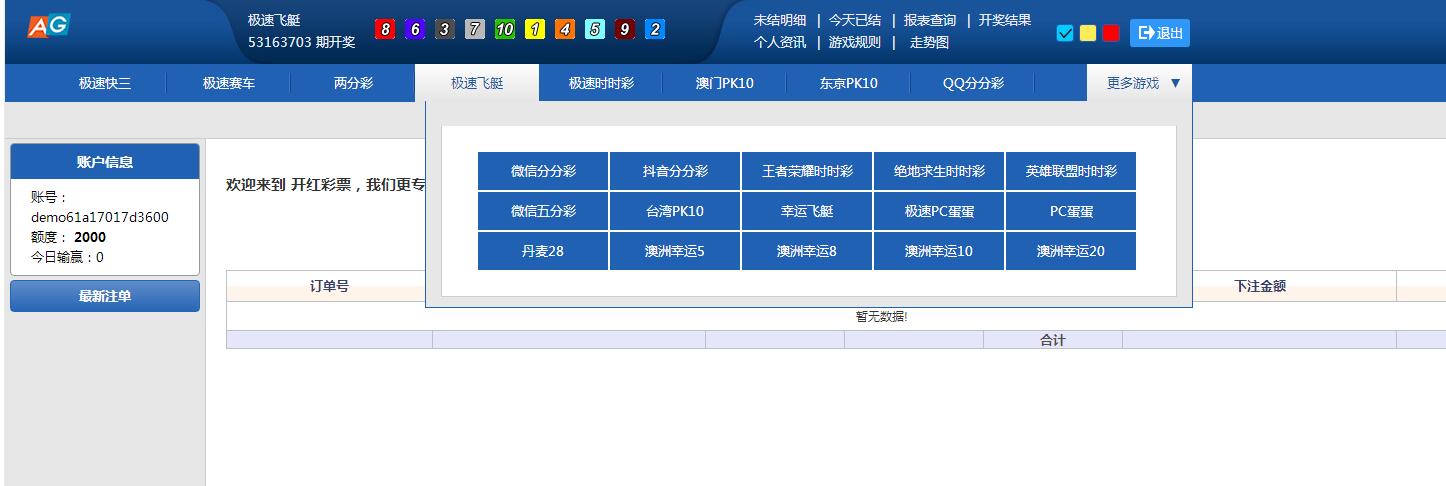Select the red theme swatch

tap(1110, 33)
